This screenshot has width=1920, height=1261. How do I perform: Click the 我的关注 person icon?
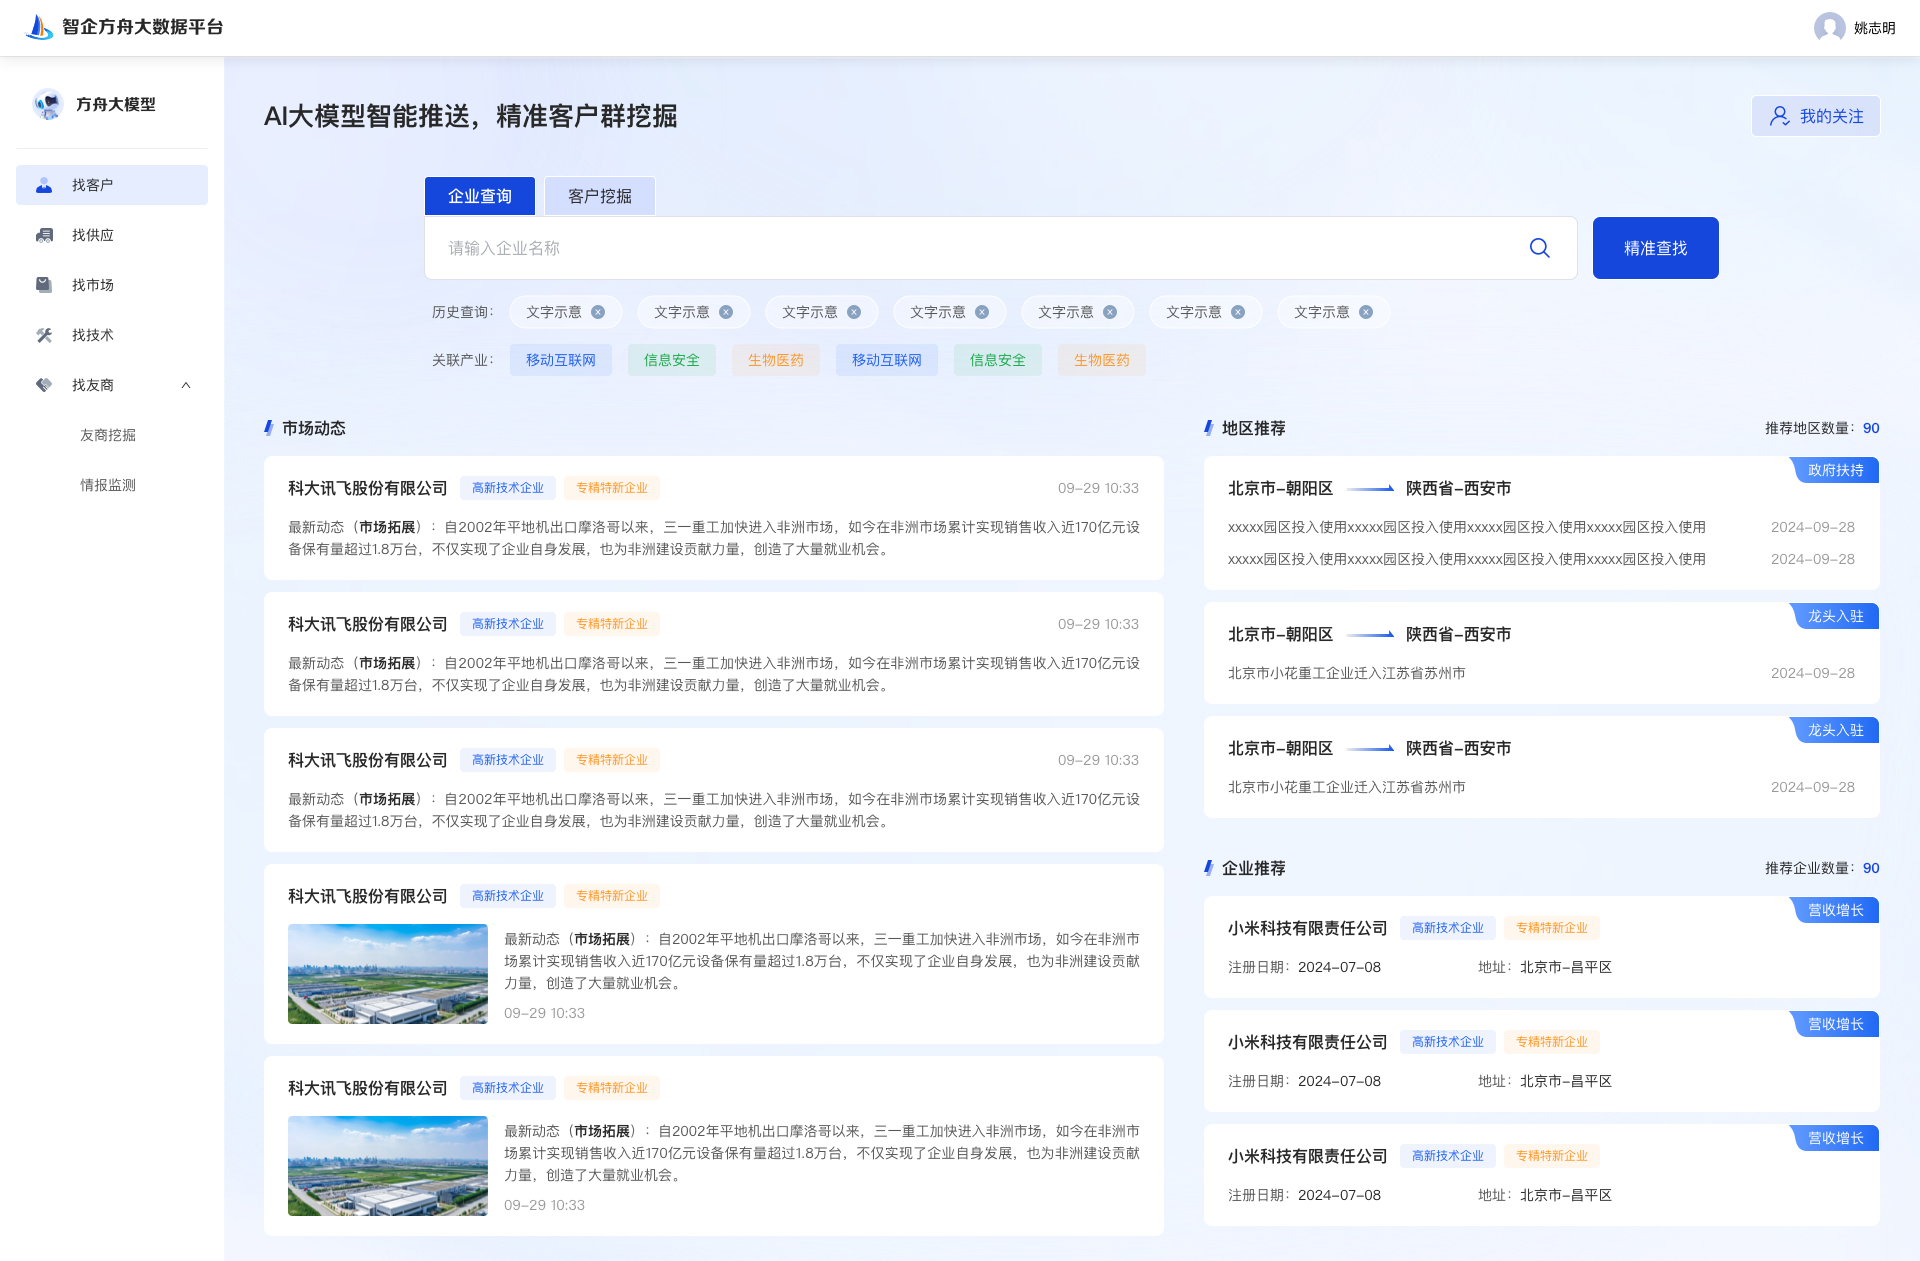[x=1780, y=116]
